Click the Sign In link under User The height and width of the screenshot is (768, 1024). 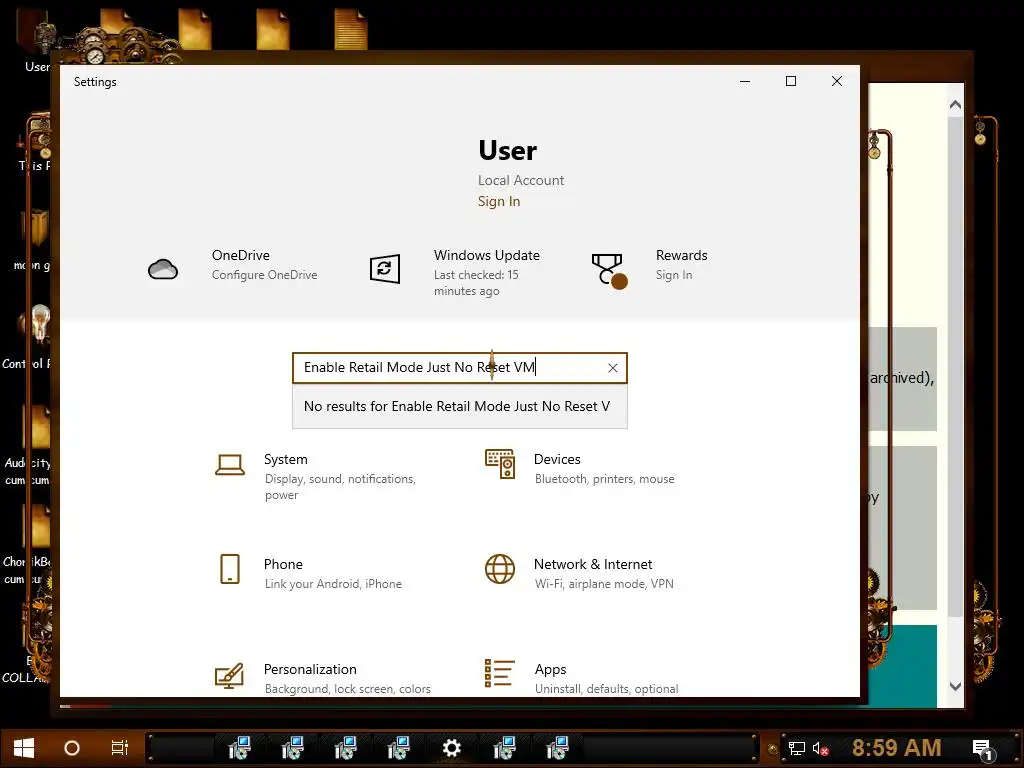coord(499,201)
